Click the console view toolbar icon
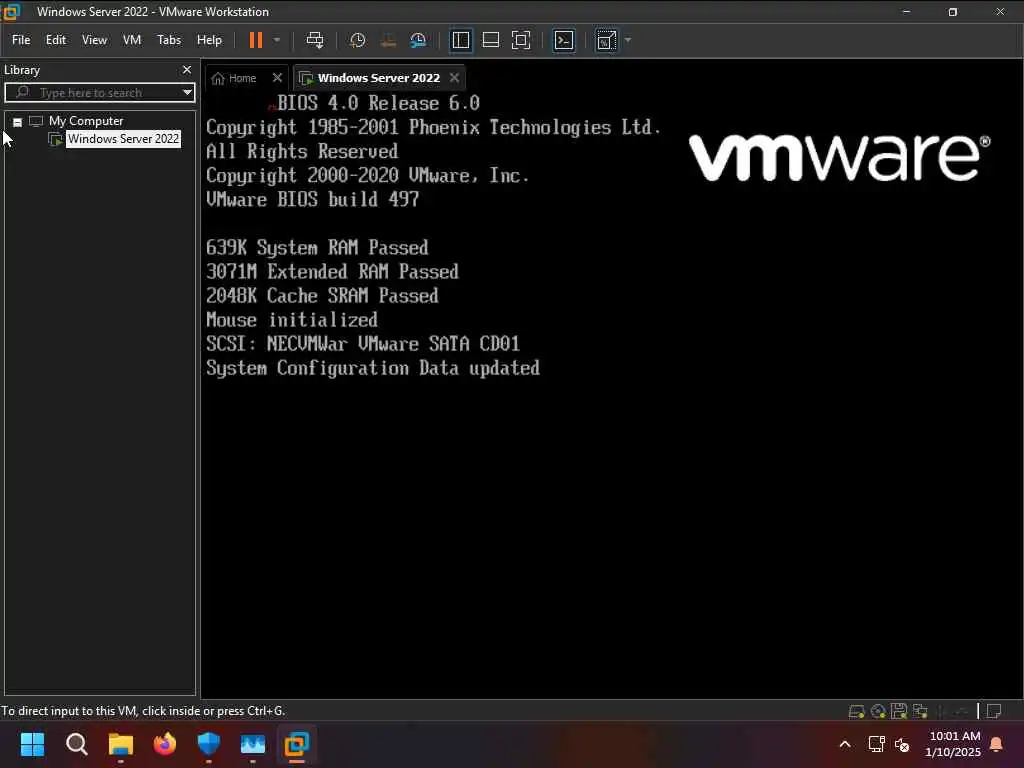 564,40
